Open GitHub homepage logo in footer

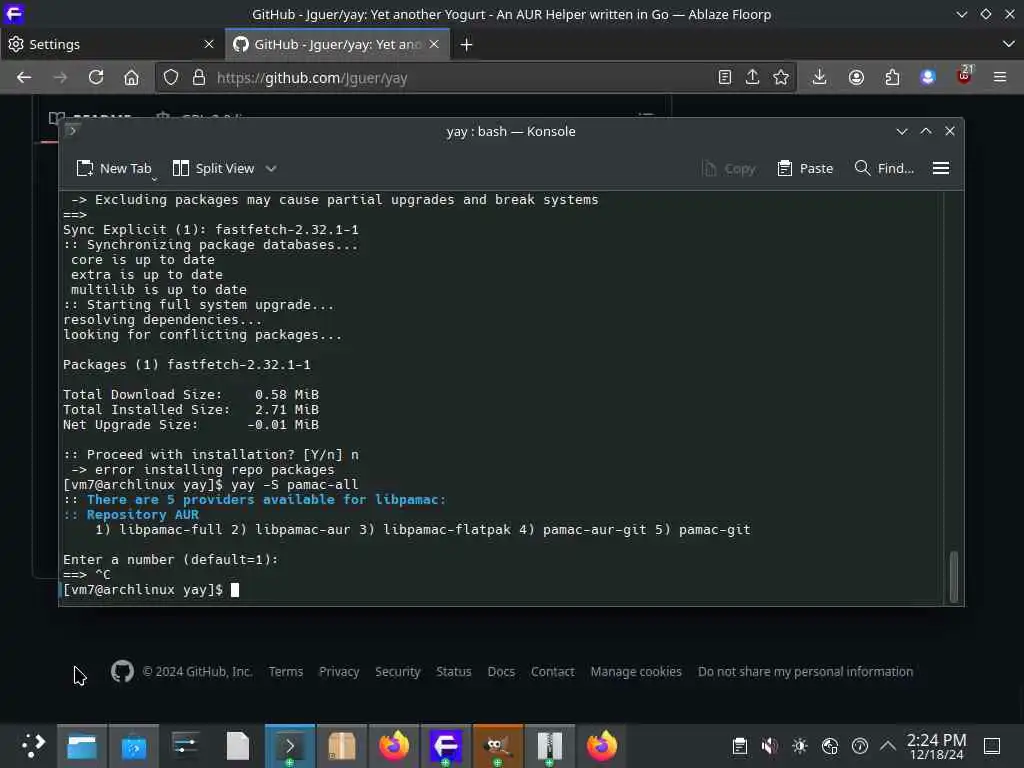tap(122, 671)
